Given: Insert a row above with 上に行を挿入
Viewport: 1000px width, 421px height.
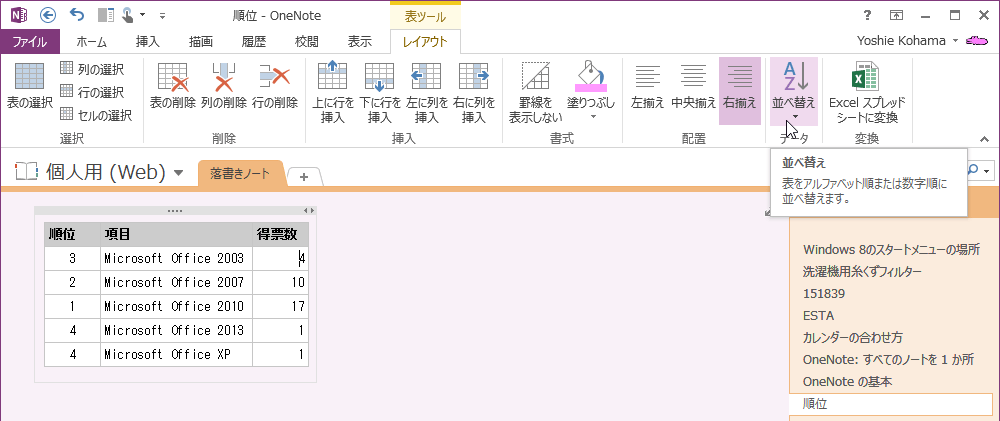Looking at the screenshot, I should [333, 92].
